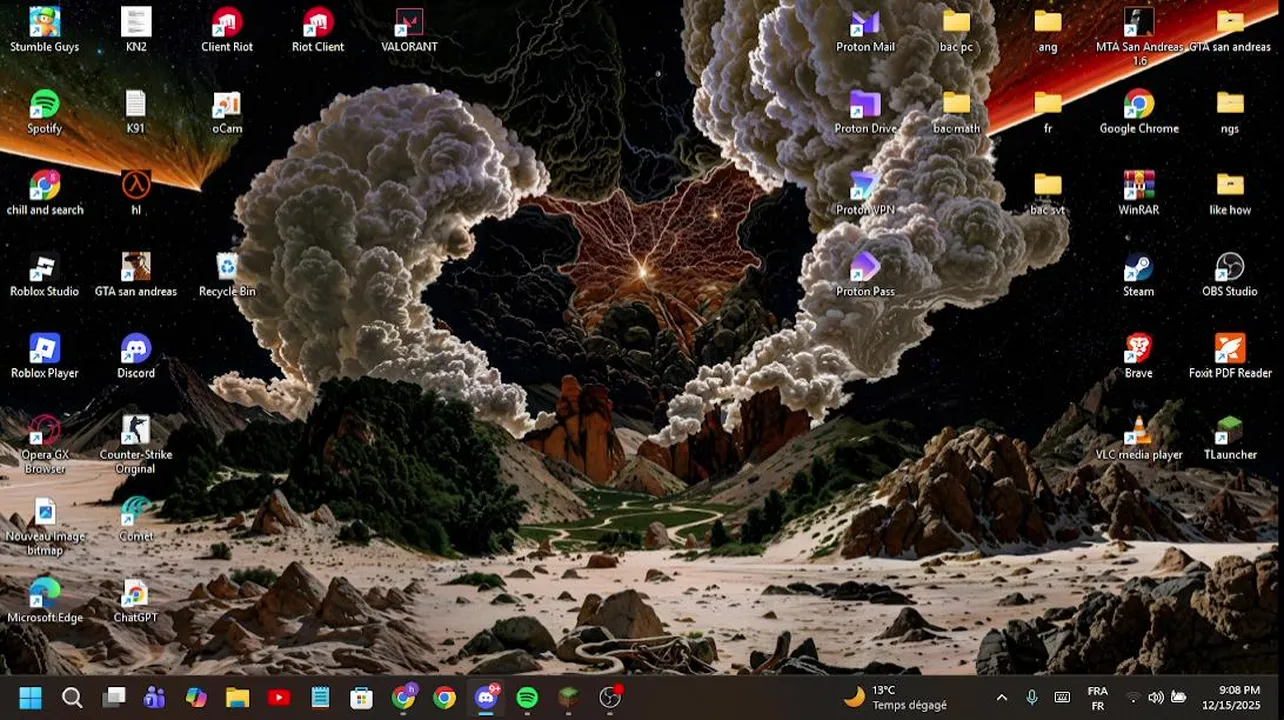
Task: Open the bac math folder
Action: coord(956,112)
